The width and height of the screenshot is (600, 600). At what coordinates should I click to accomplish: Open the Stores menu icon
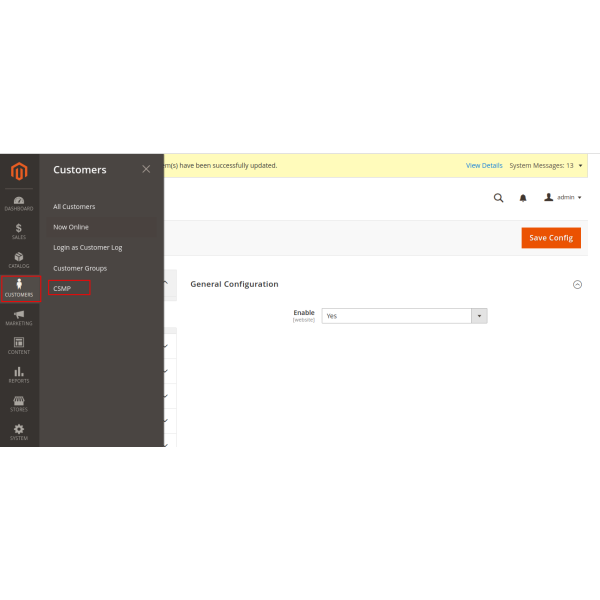(x=19, y=403)
